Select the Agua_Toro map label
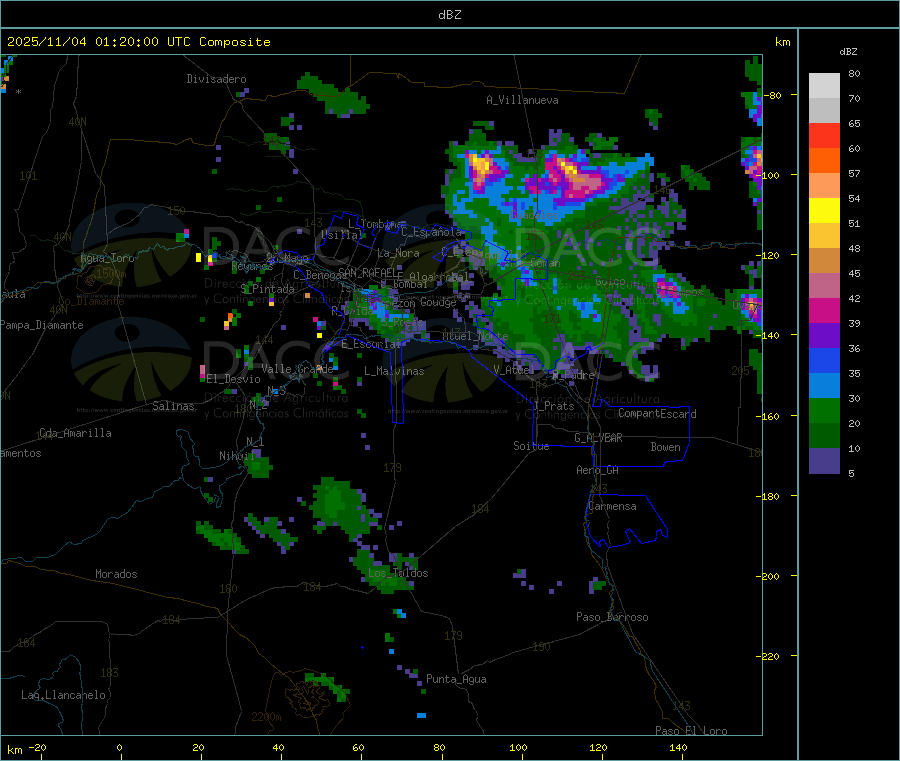900x761 pixels. 107,258
